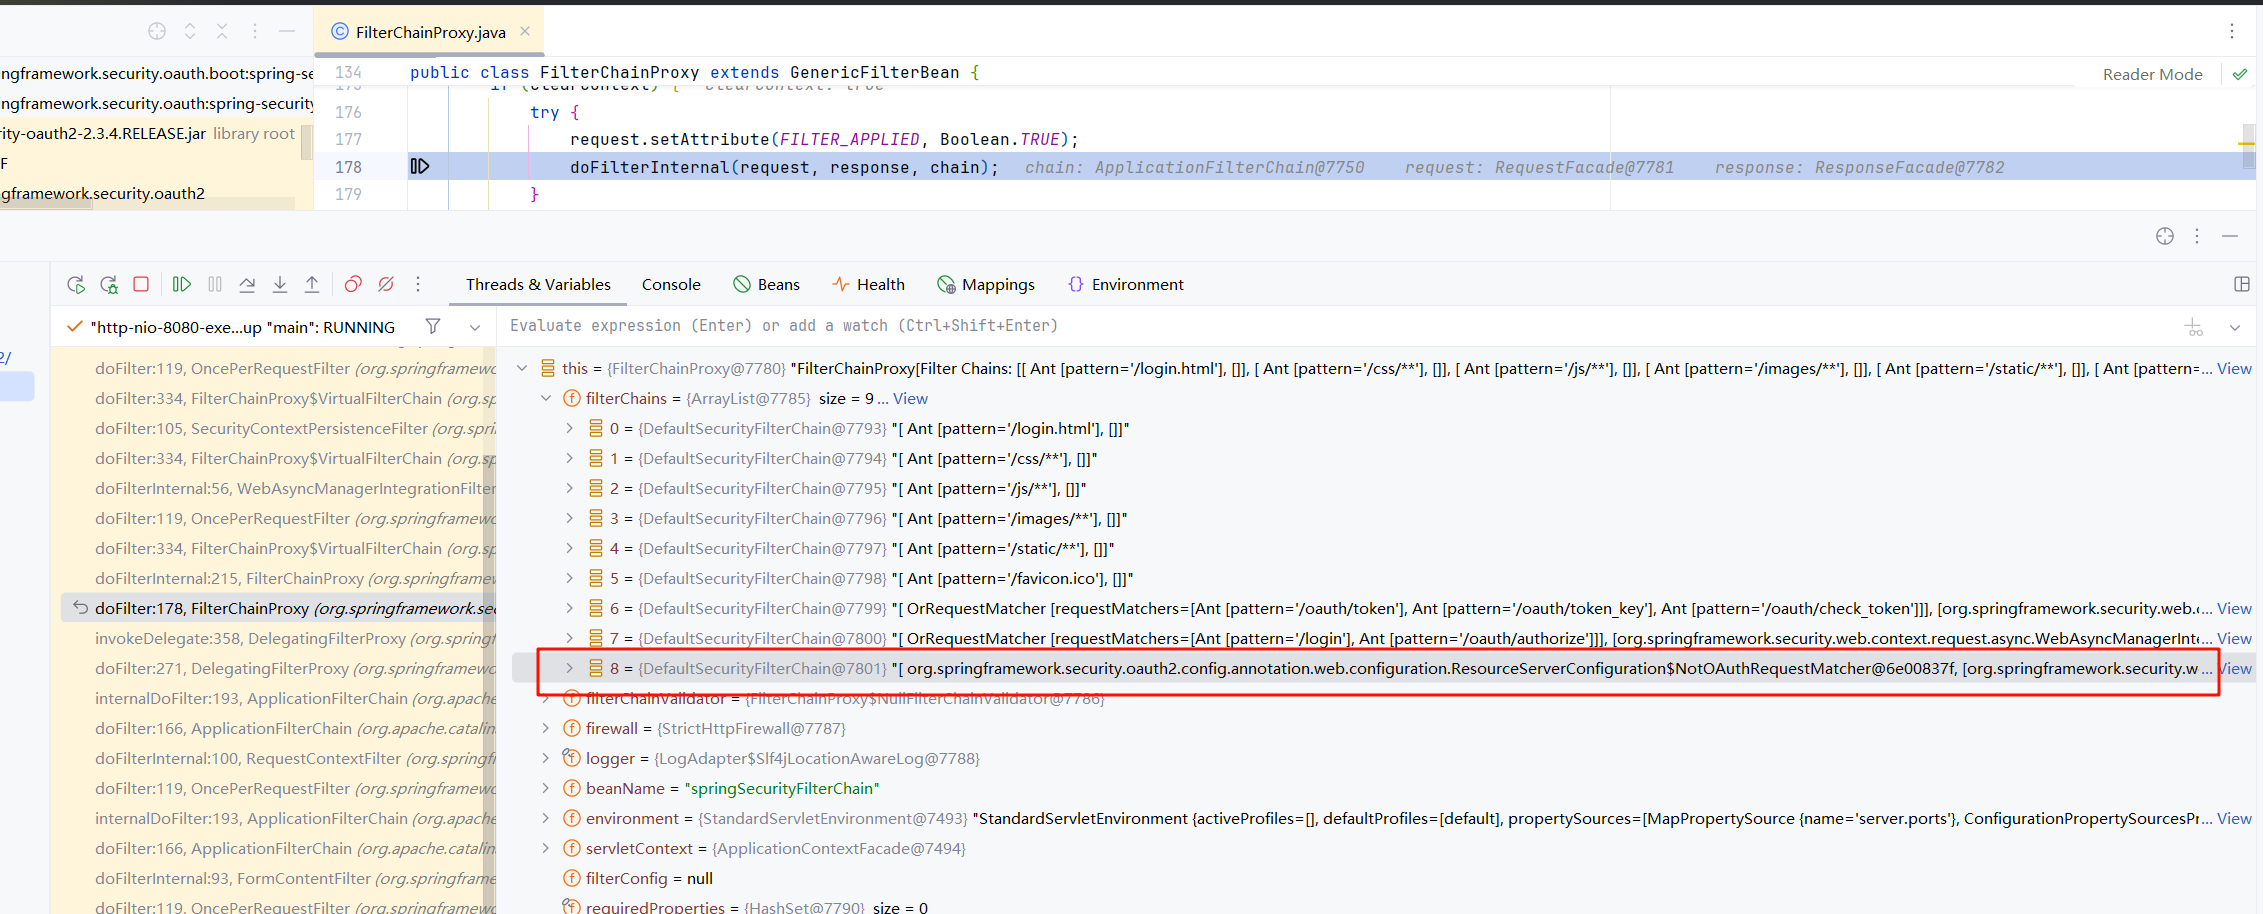This screenshot has width=2263, height=914.
Task: Resume program execution
Action: 181,284
